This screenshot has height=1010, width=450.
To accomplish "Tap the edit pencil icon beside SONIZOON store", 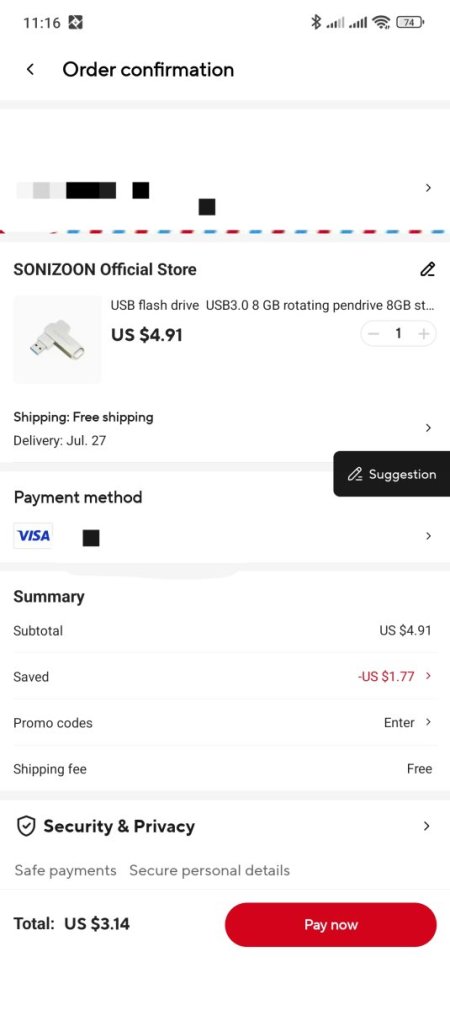I will pos(427,269).
